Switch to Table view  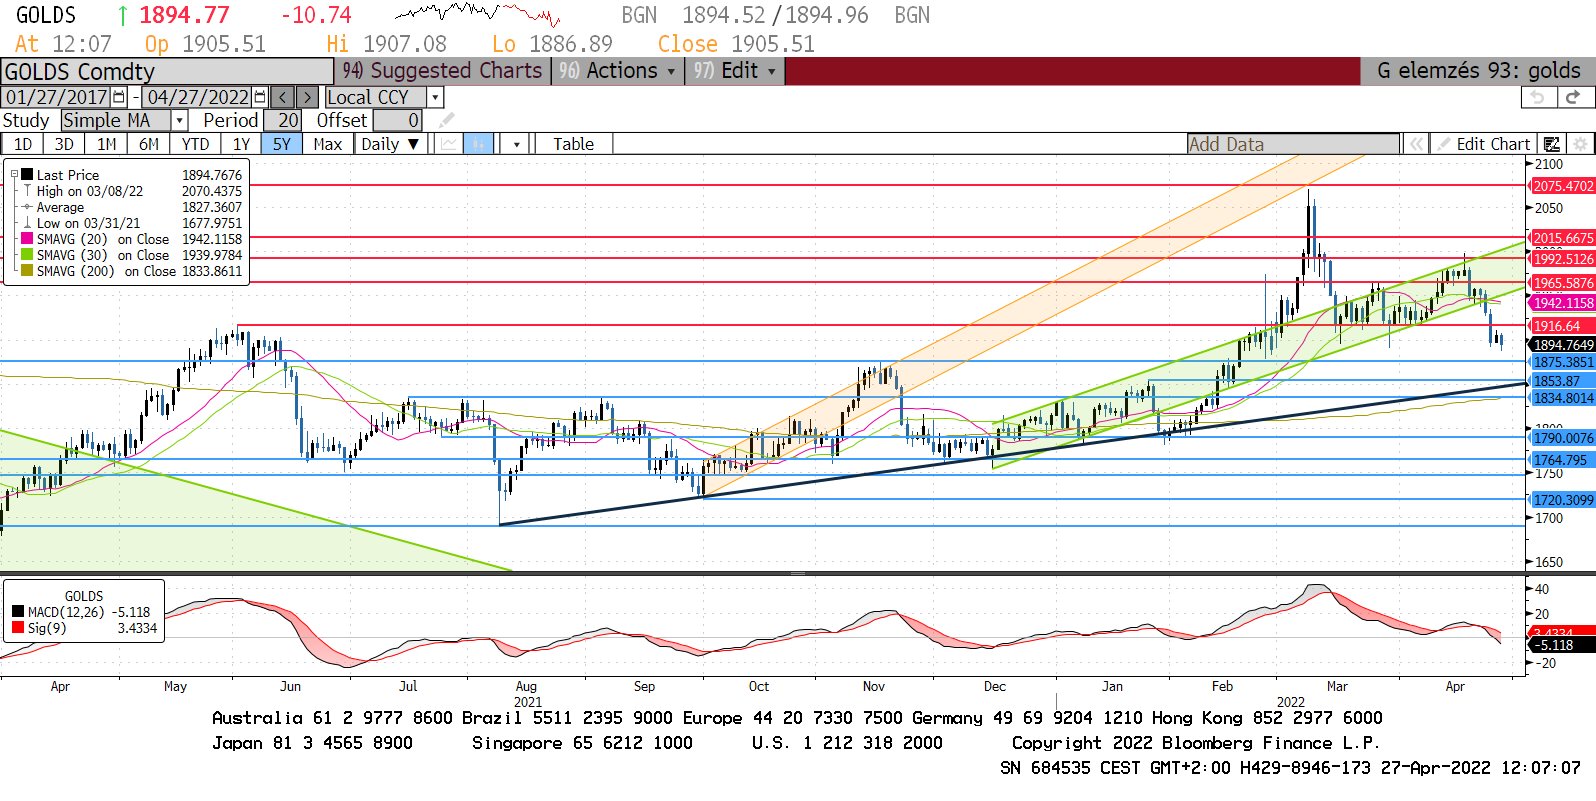pyautogui.click(x=573, y=144)
